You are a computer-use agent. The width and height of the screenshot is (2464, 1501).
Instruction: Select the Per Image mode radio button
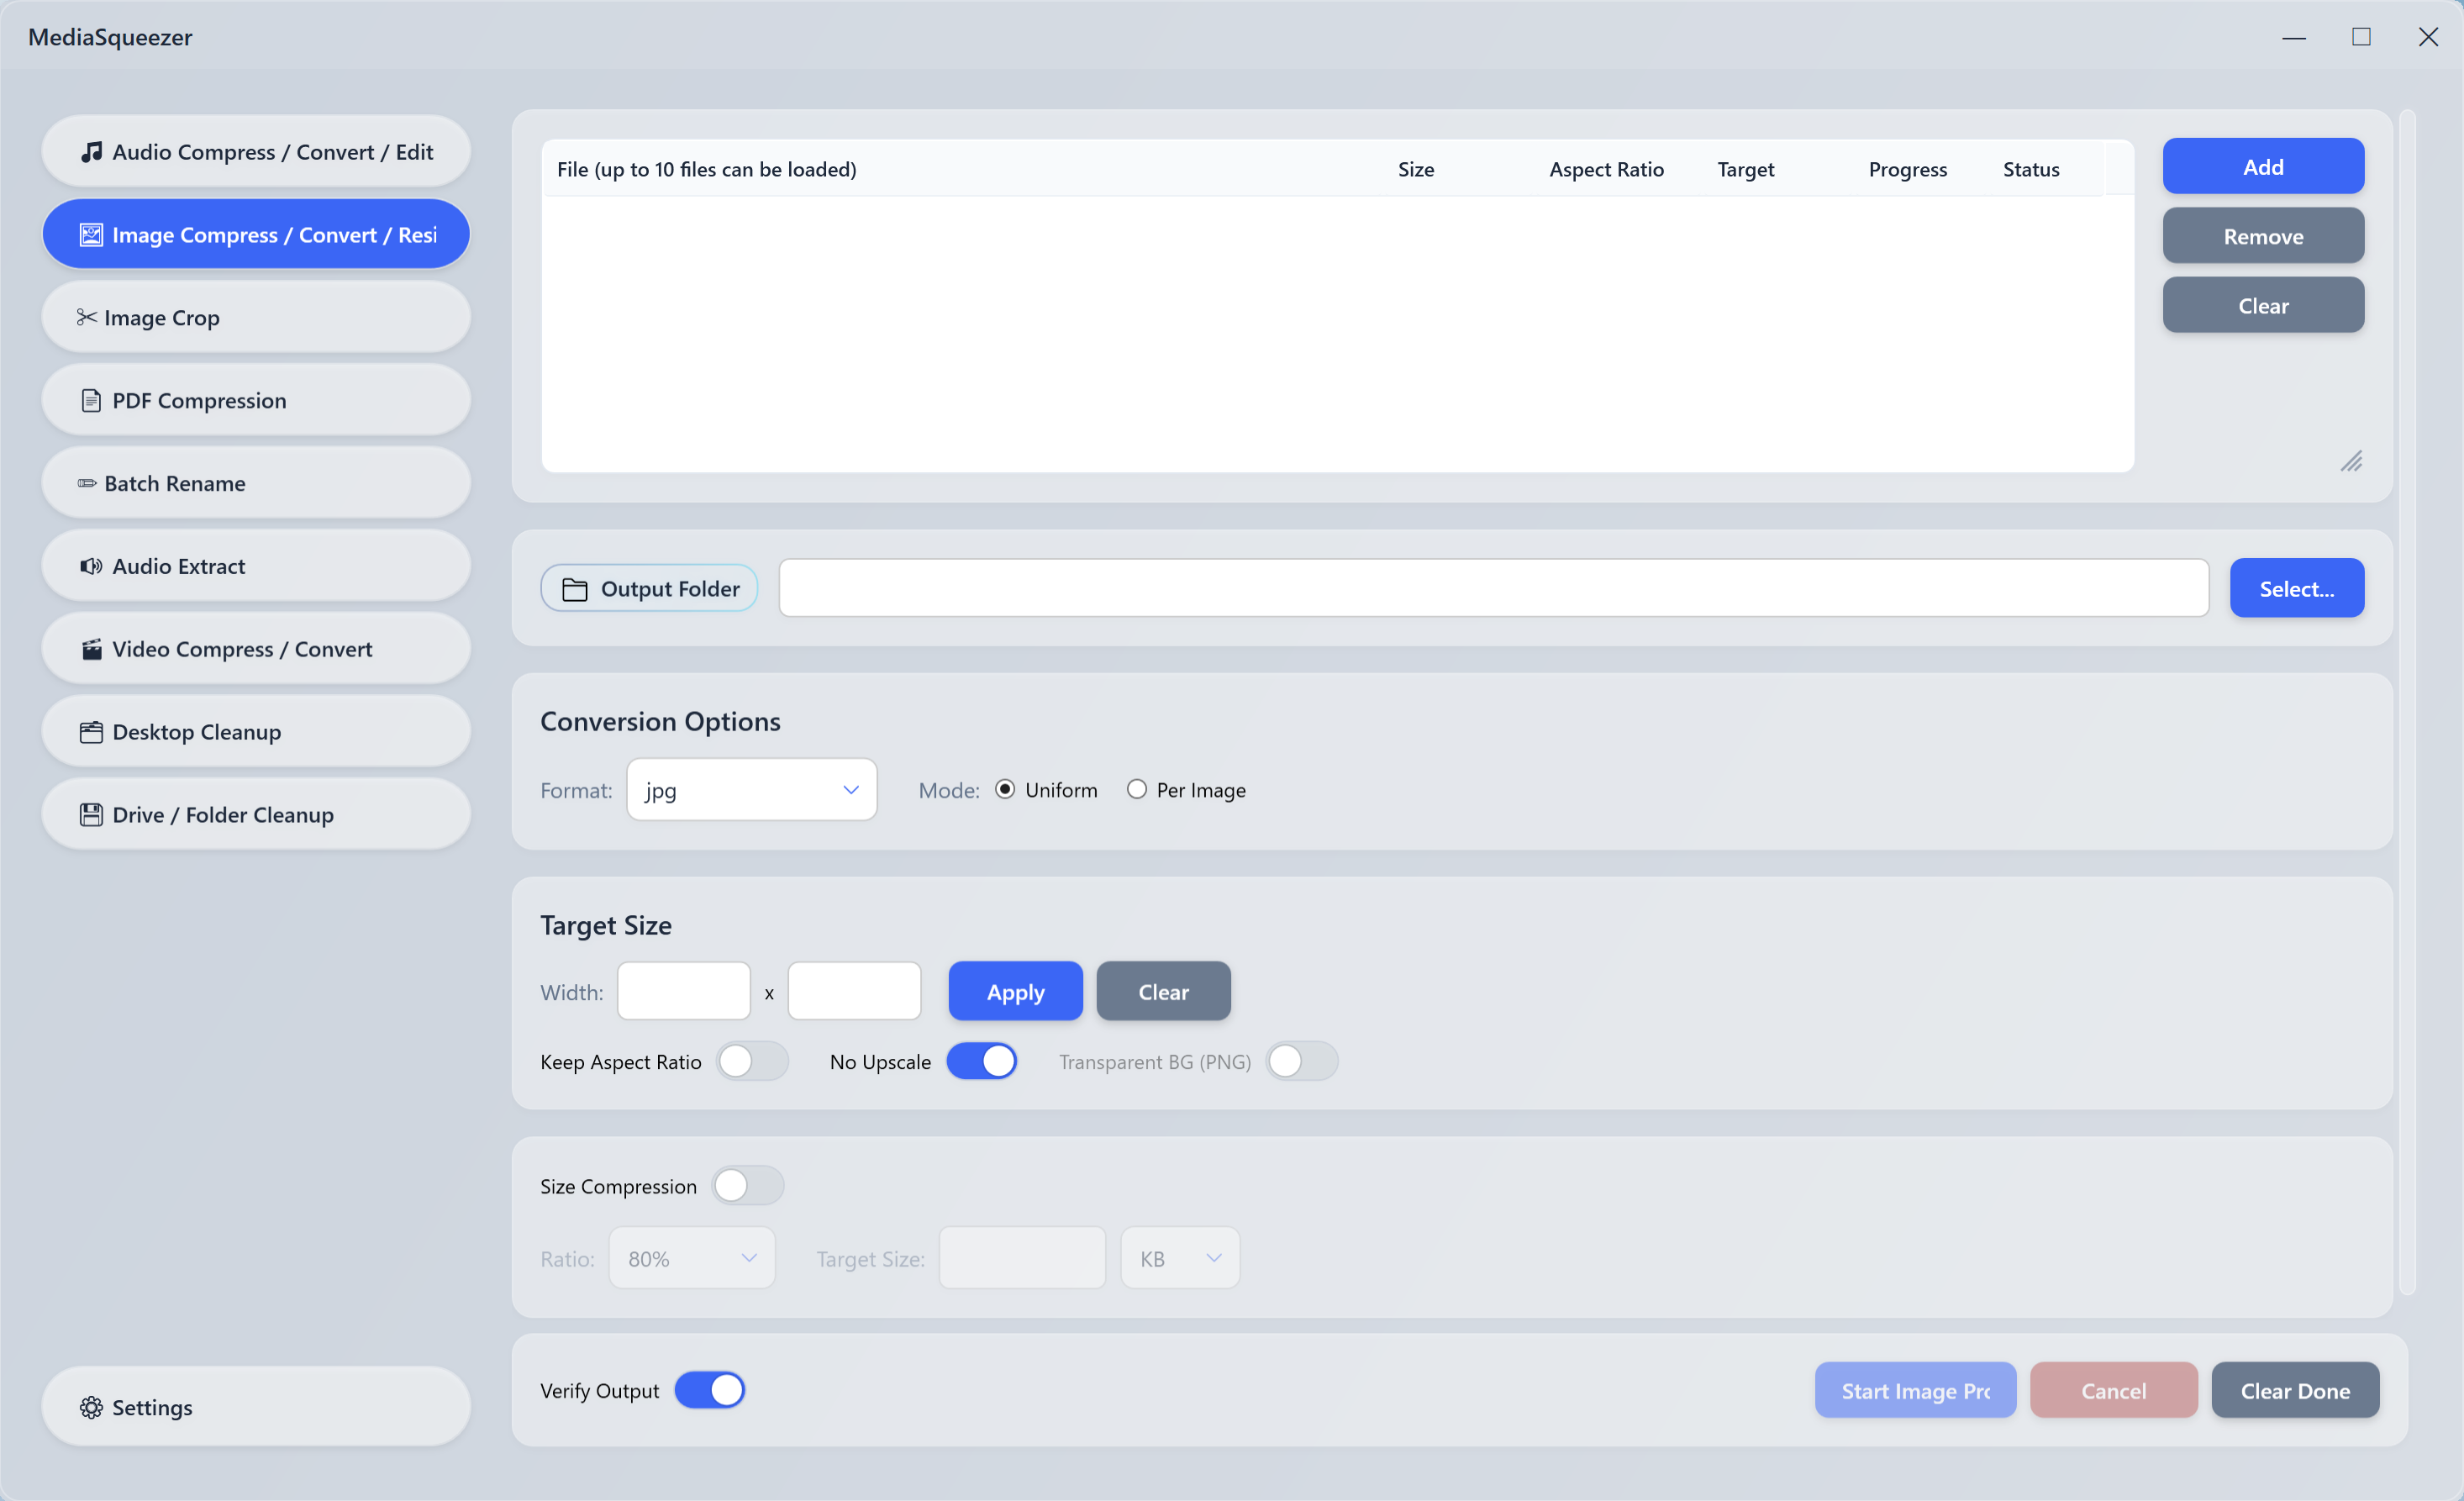pos(1136,789)
